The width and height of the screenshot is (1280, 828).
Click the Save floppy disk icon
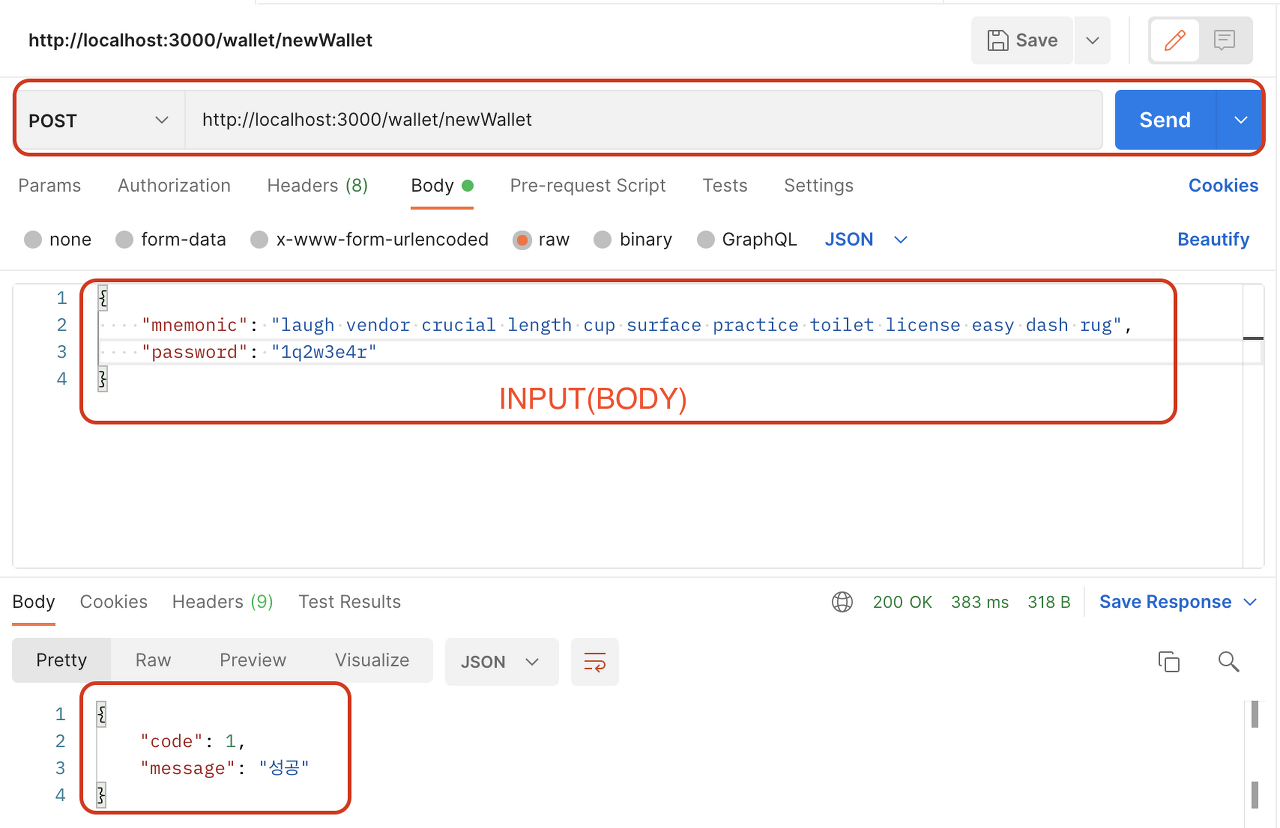point(997,40)
